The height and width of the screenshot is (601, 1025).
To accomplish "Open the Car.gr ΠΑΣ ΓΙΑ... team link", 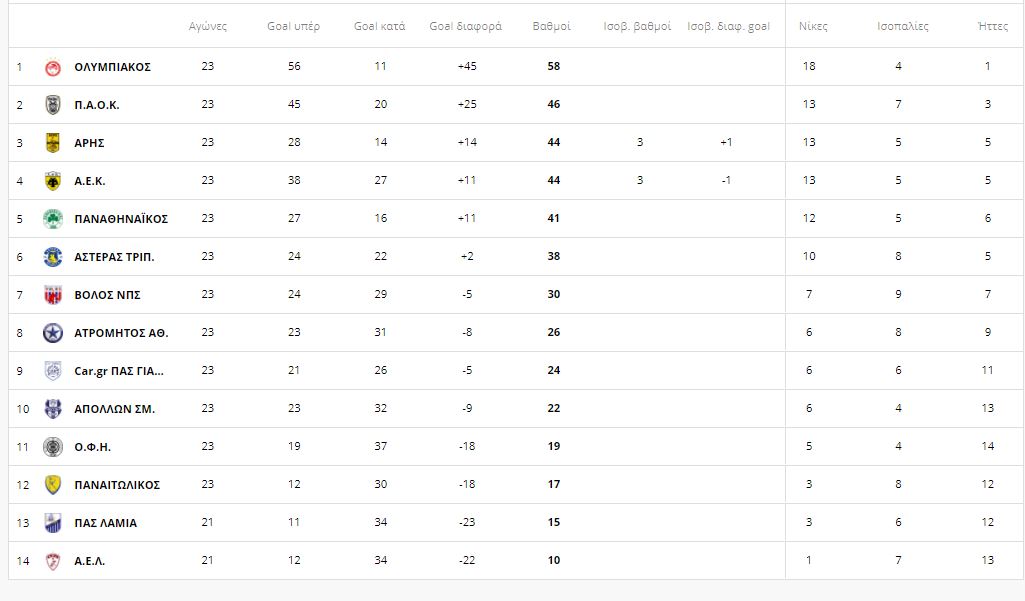I will point(119,371).
